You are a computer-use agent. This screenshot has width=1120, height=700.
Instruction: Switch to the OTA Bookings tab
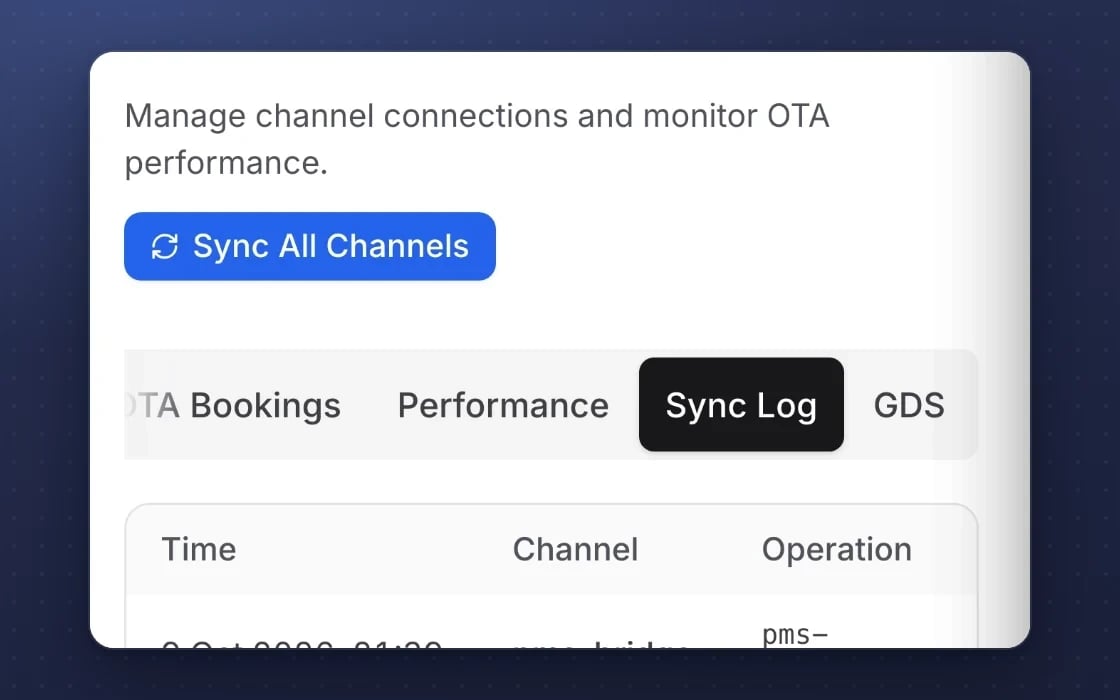click(x=234, y=405)
